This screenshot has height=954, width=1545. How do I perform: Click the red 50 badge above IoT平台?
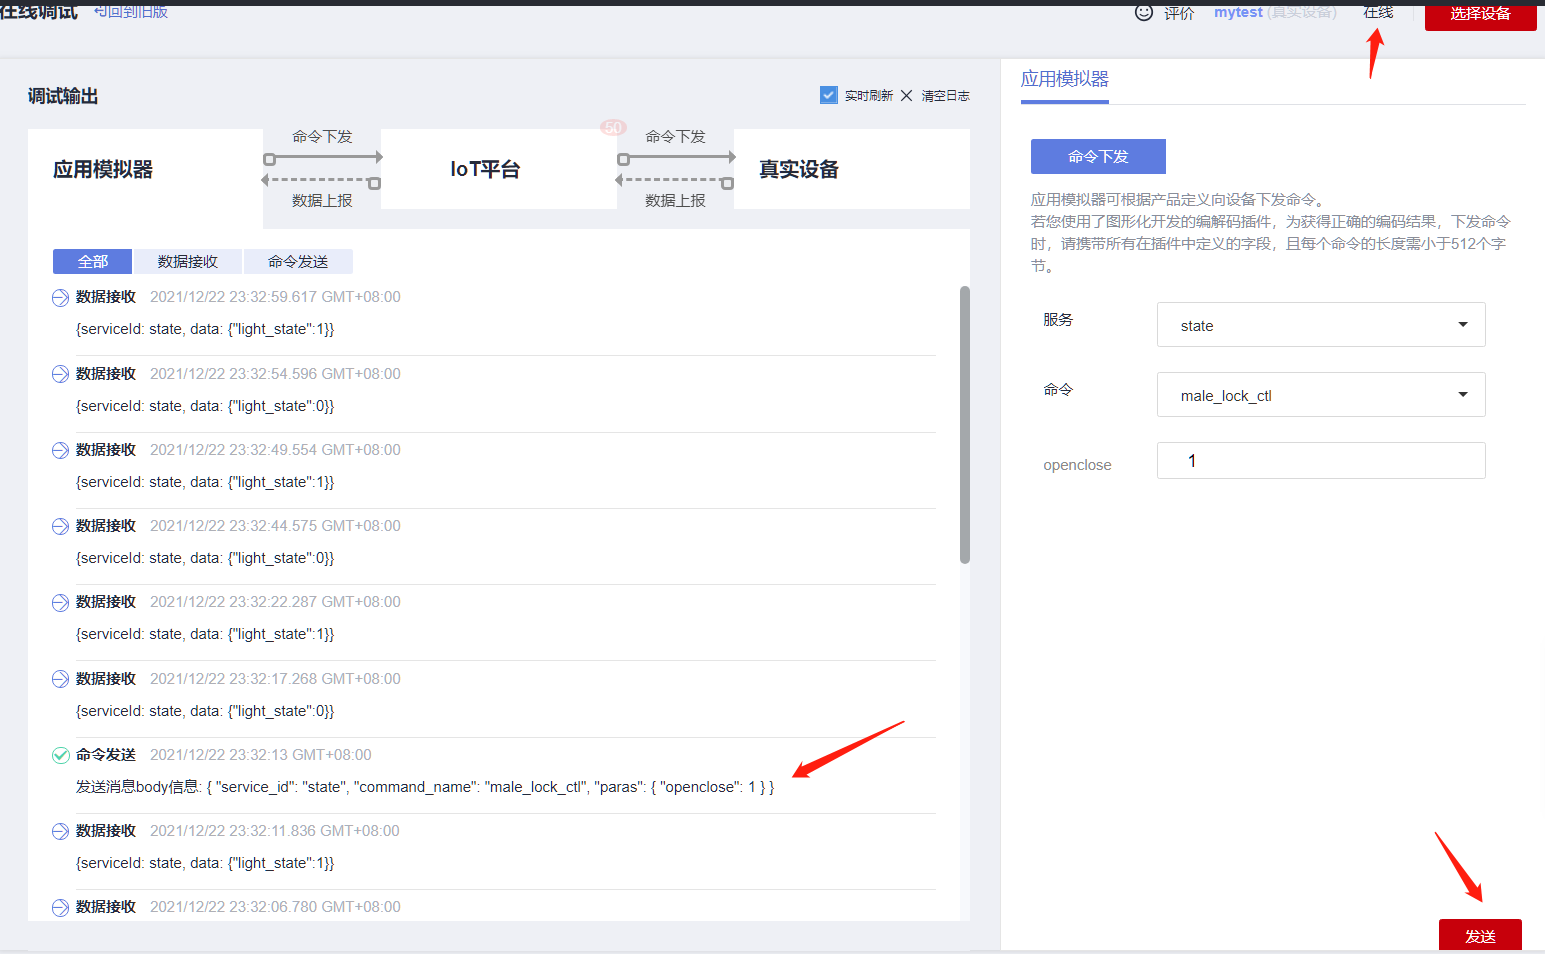click(613, 127)
